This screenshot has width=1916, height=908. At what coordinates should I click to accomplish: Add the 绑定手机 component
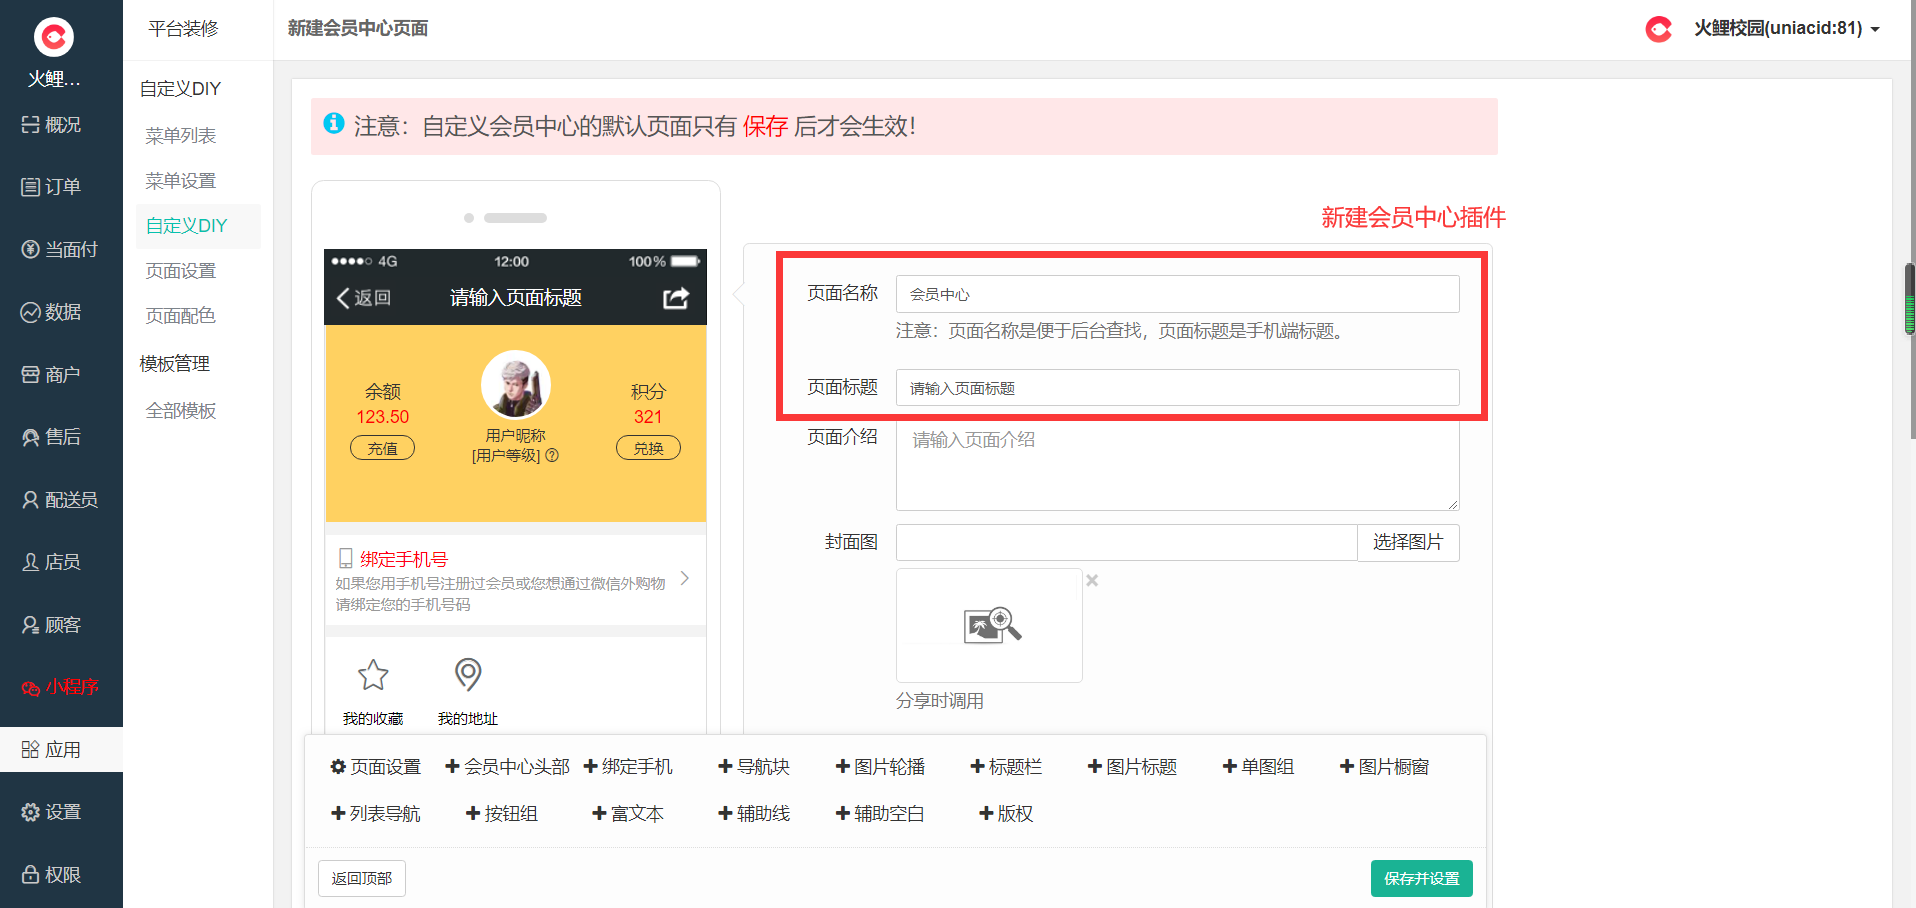point(628,767)
